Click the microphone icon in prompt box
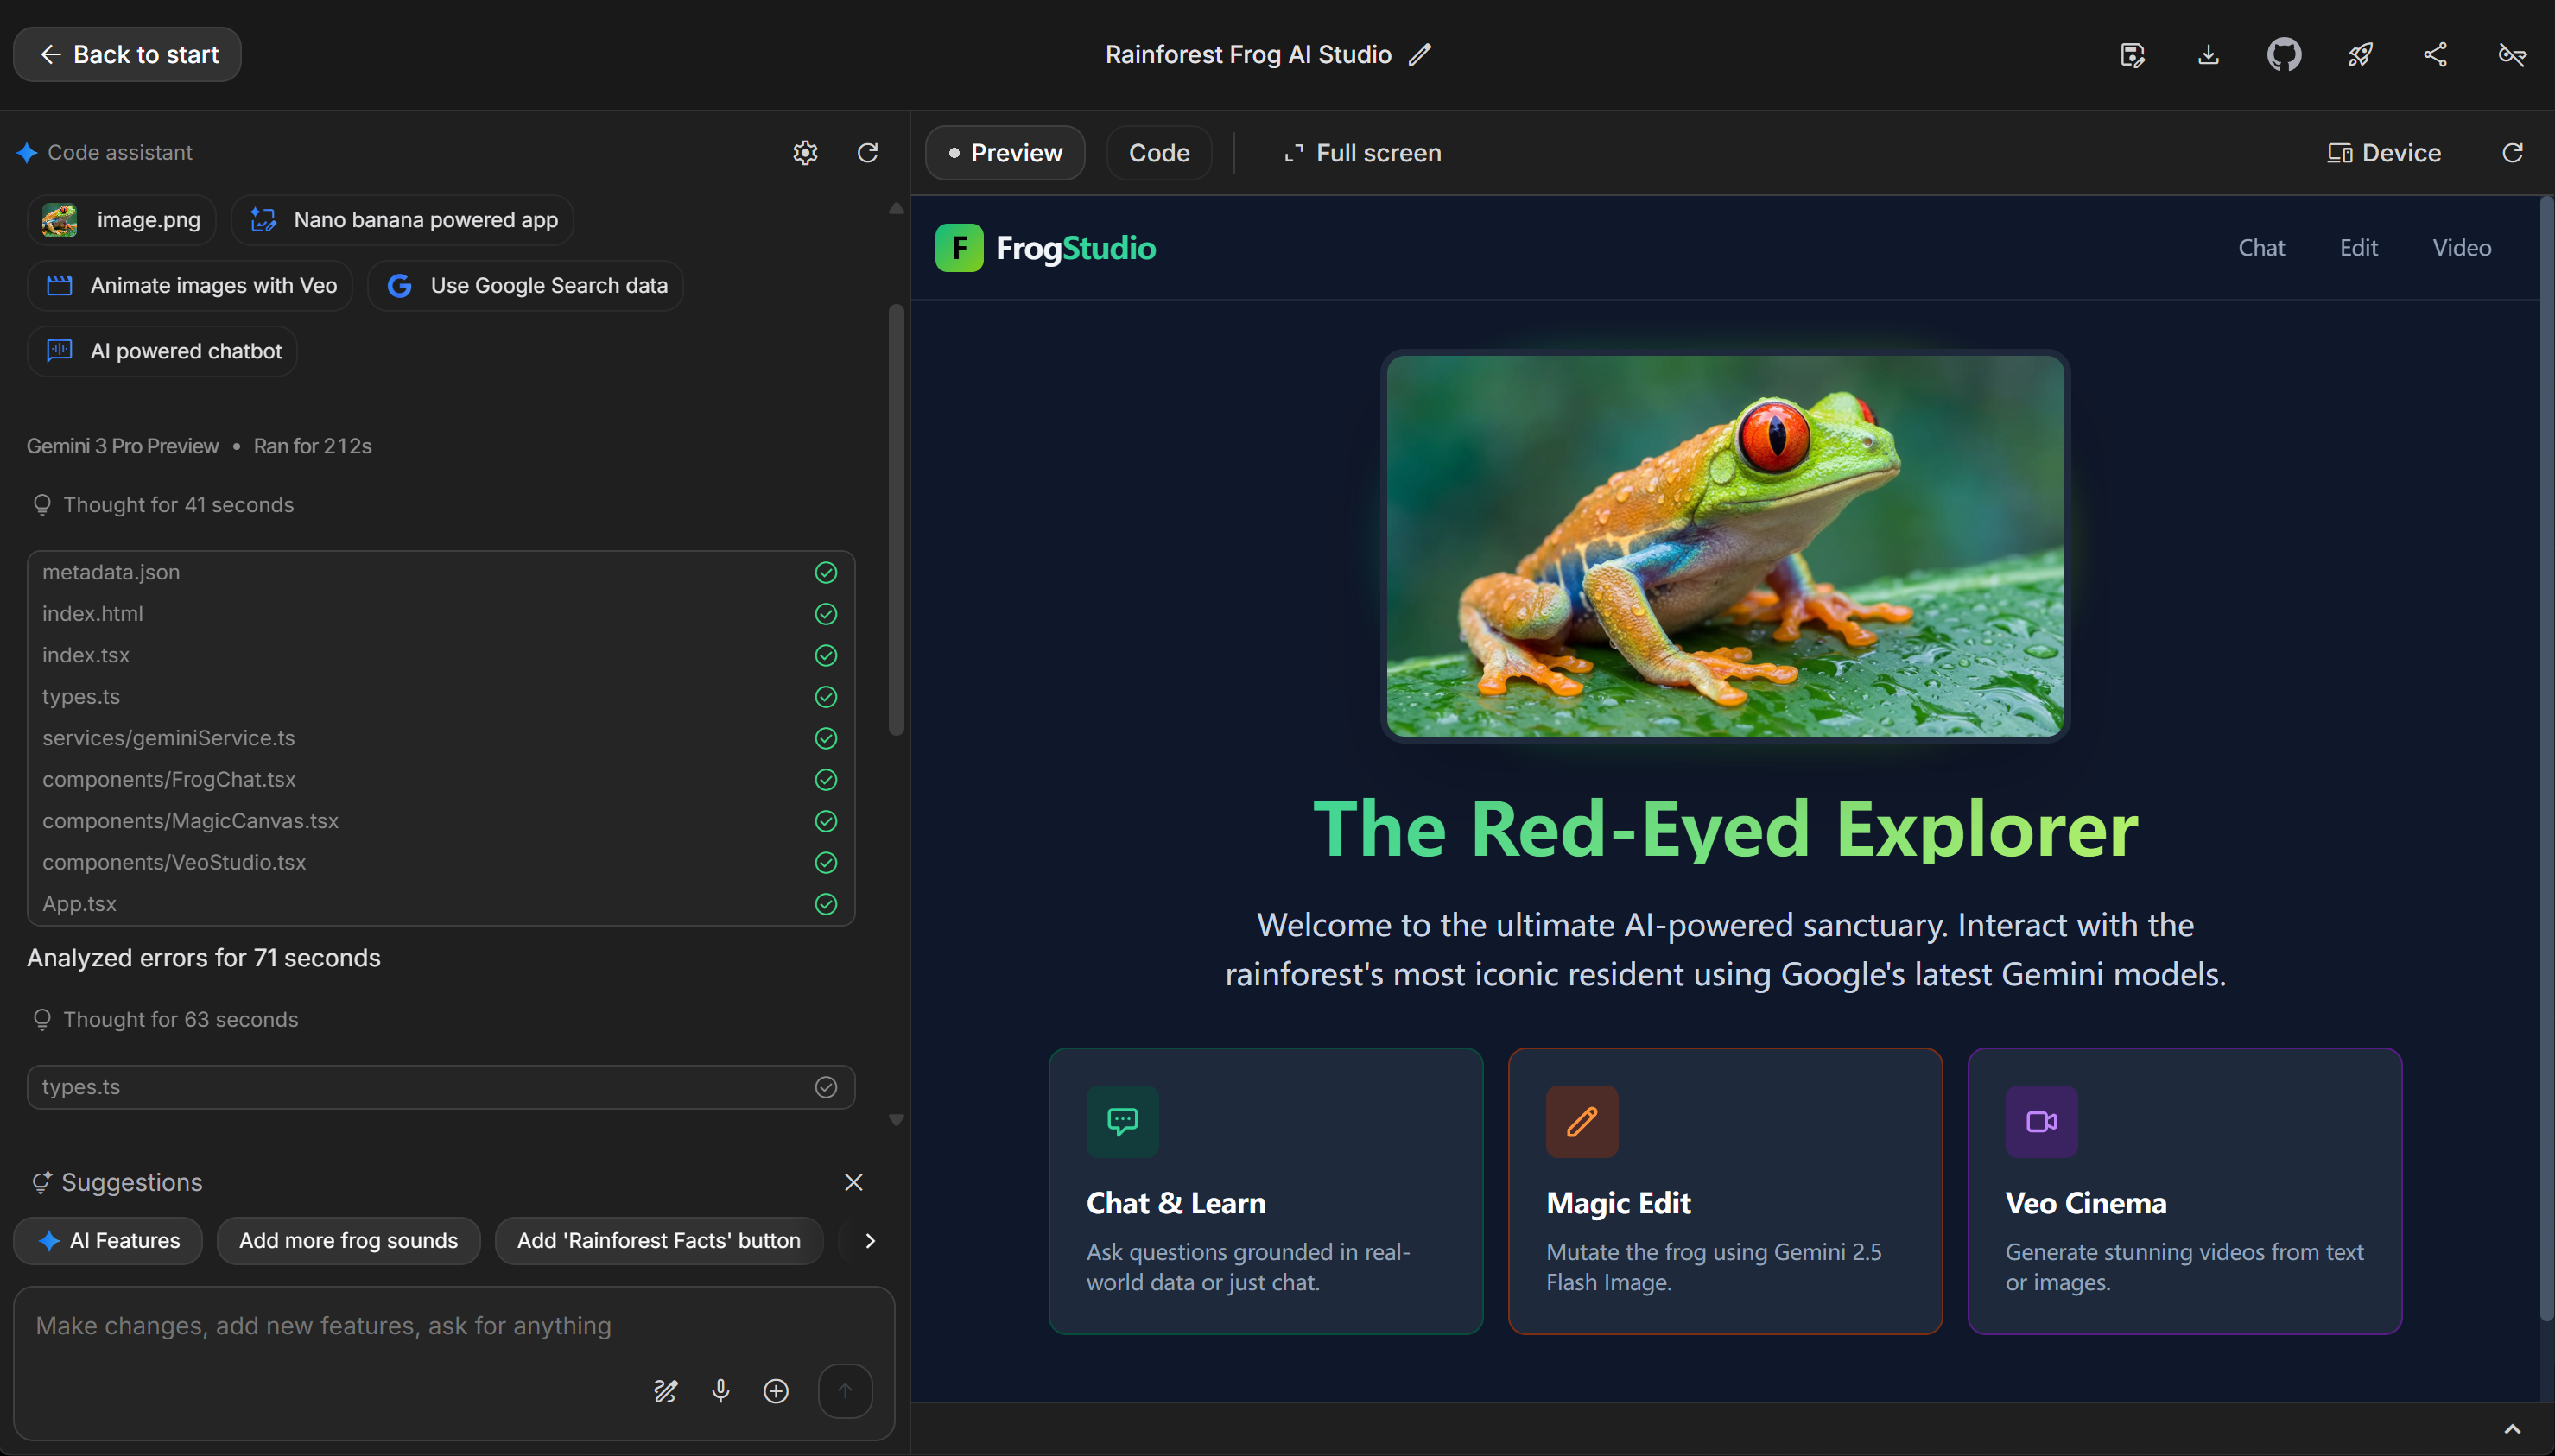2555x1456 pixels. click(x=720, y=1390)
